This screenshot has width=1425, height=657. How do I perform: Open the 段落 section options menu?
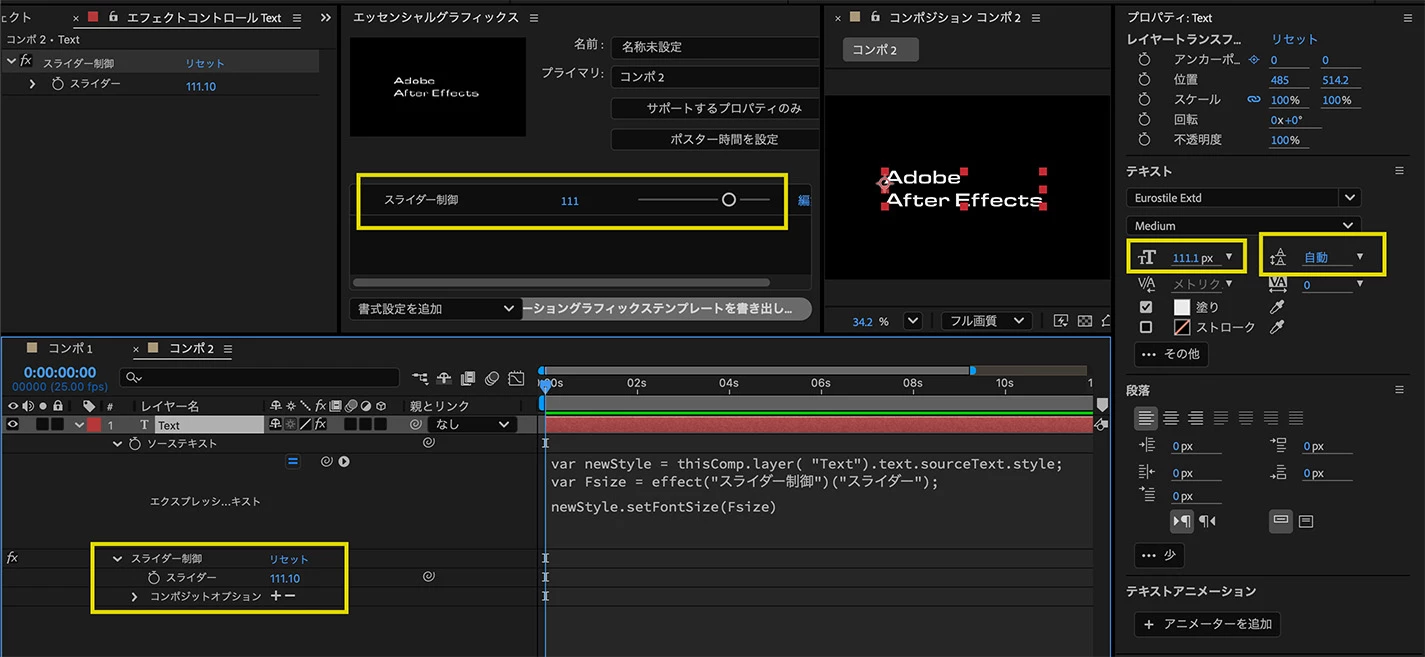1400,390
